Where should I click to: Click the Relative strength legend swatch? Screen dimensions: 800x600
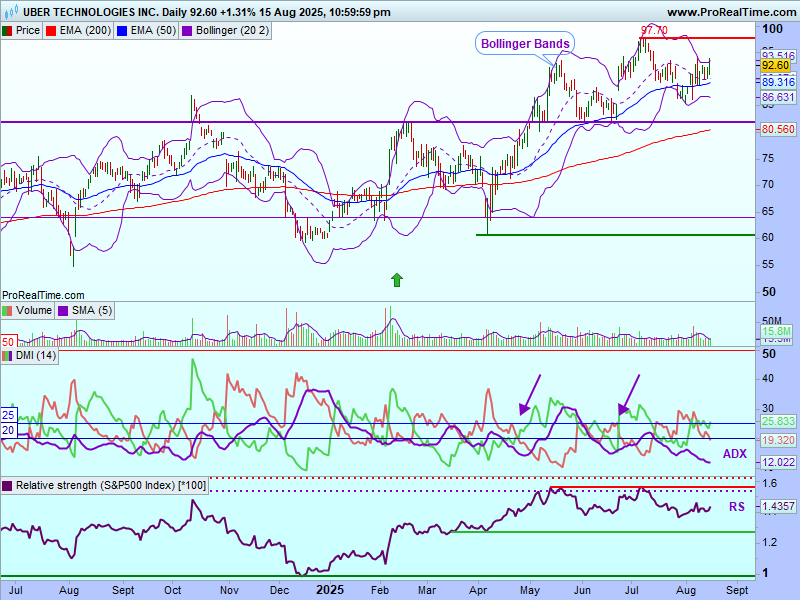7,486
